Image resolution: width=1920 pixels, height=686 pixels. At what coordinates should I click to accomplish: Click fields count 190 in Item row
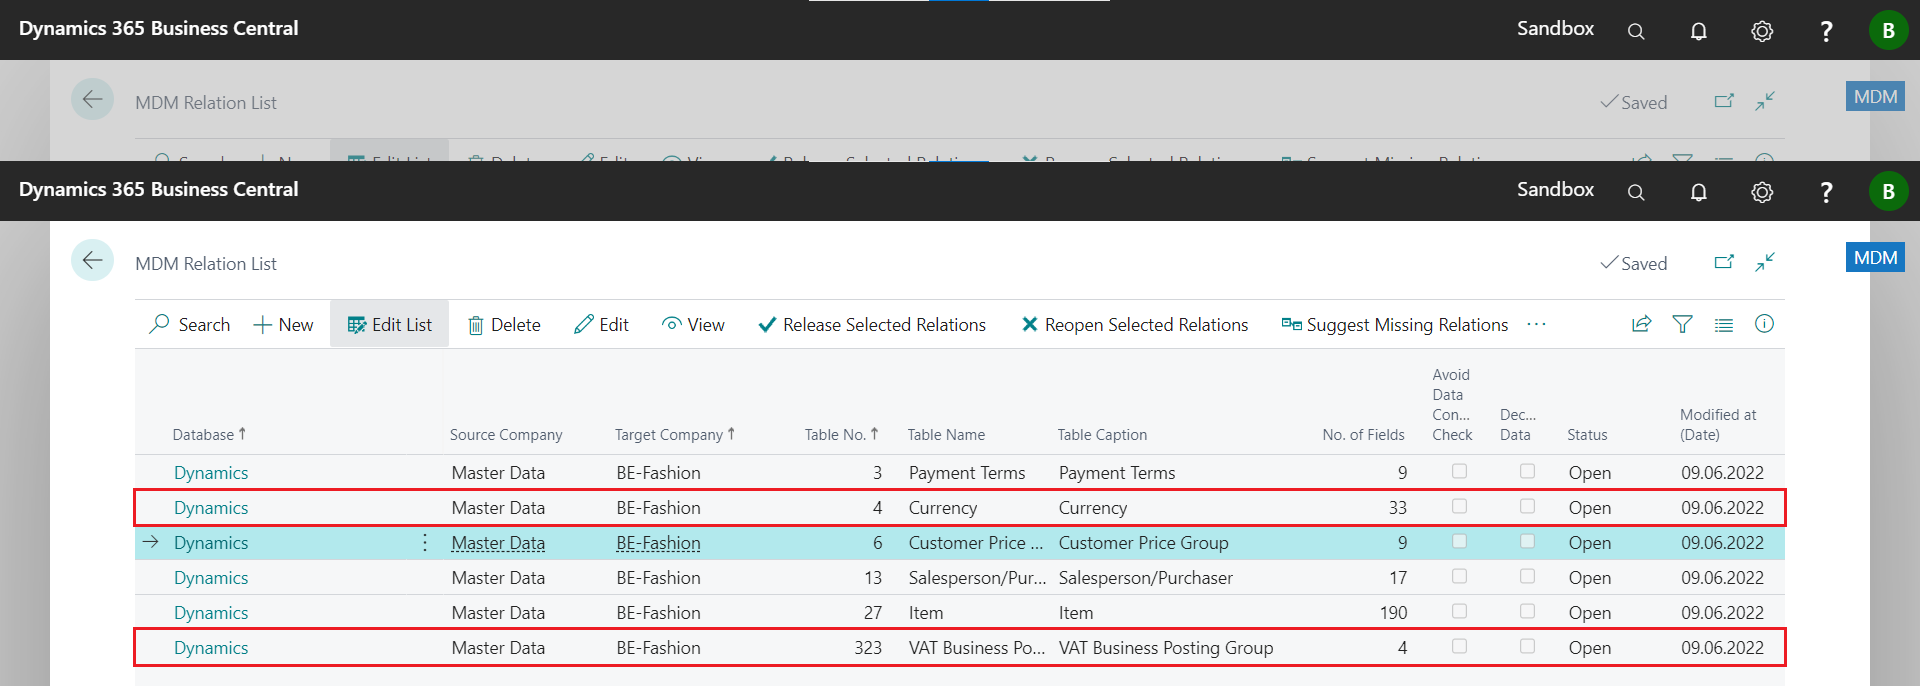[x=1393, y=612]
